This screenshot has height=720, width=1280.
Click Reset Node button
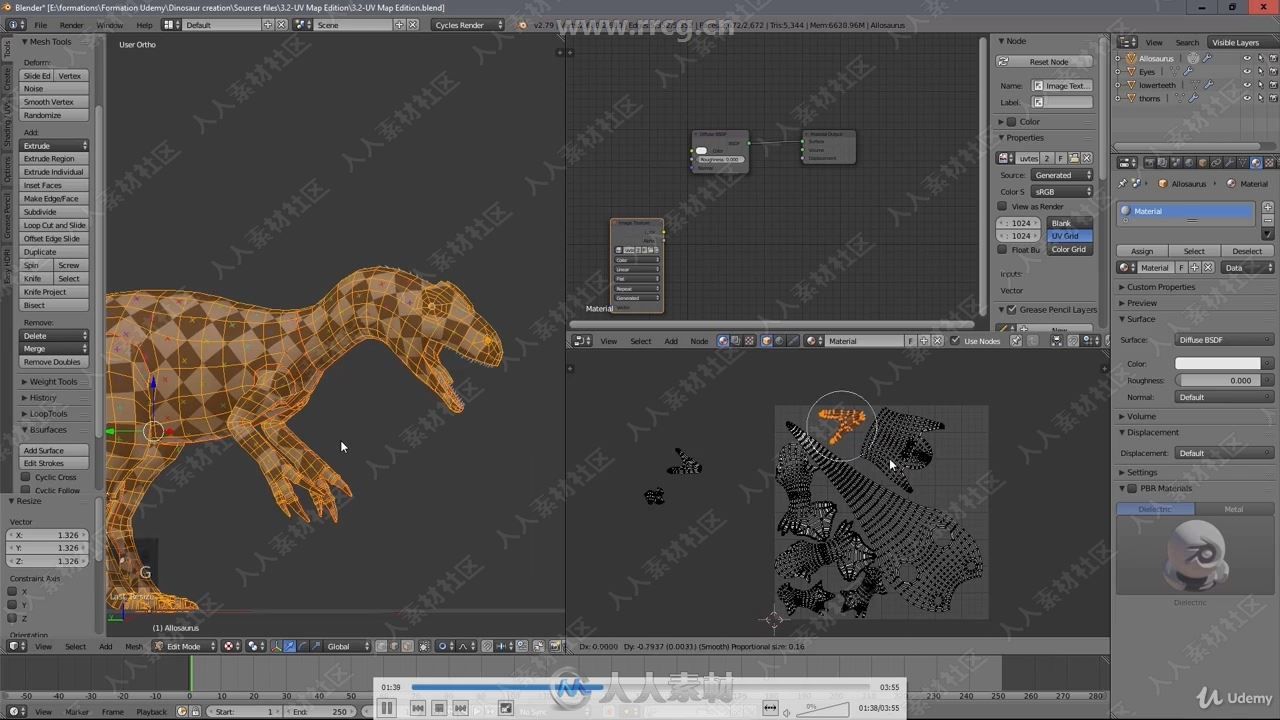tap(1046, 61)
